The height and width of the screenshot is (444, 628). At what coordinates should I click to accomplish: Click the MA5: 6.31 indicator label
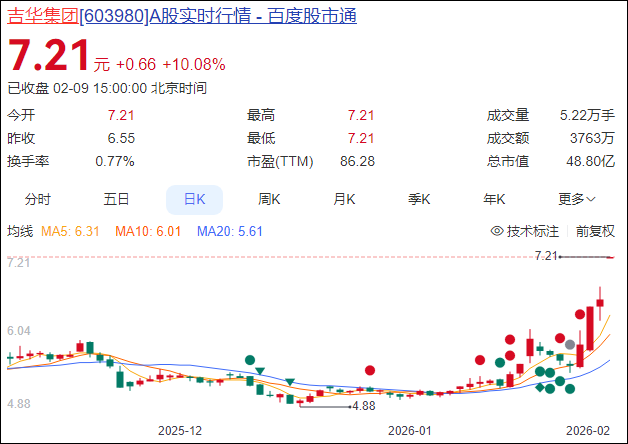click(x=70, y=231)
